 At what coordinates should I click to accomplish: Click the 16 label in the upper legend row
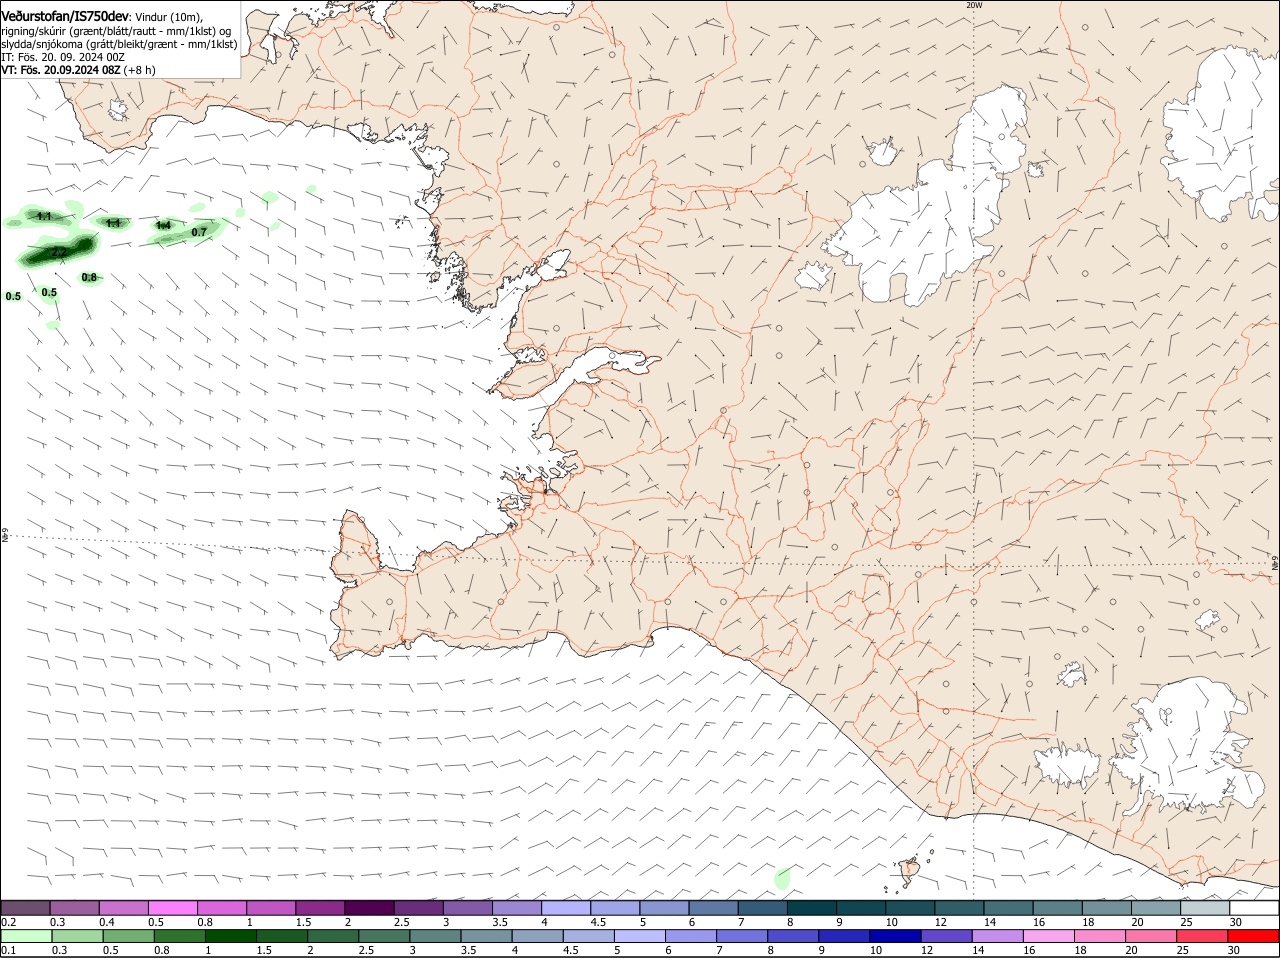[1039, 921]
